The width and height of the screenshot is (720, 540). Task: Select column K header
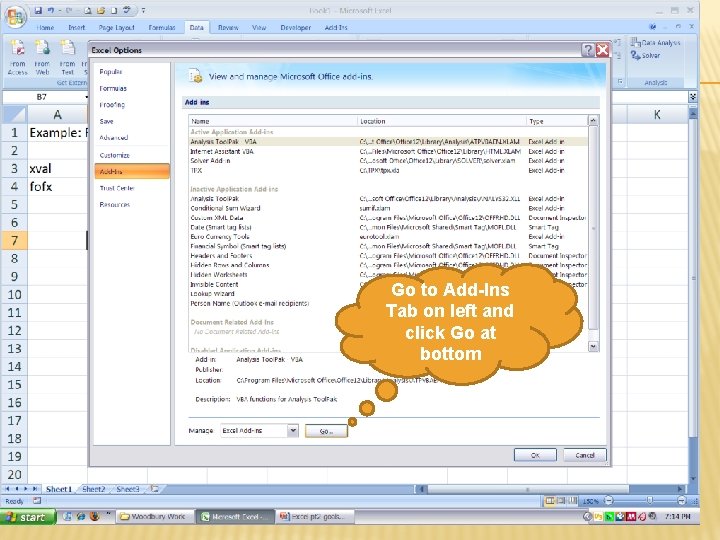pos(657,115)
